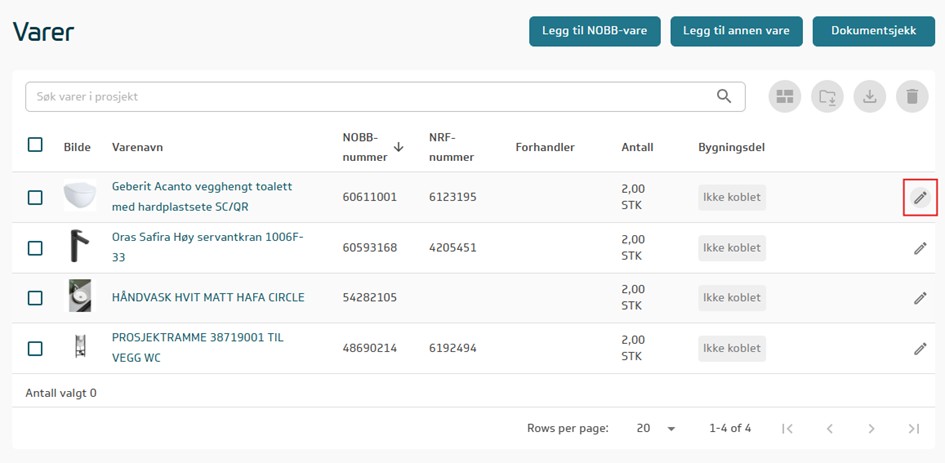
Task: Click the move-to-folder icon button
Action: click(828, 97)
